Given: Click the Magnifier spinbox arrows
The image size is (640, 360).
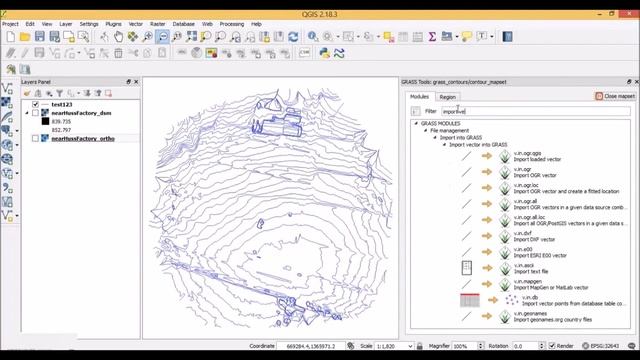Looking at the screenshot, I should (x=480, y=346).
